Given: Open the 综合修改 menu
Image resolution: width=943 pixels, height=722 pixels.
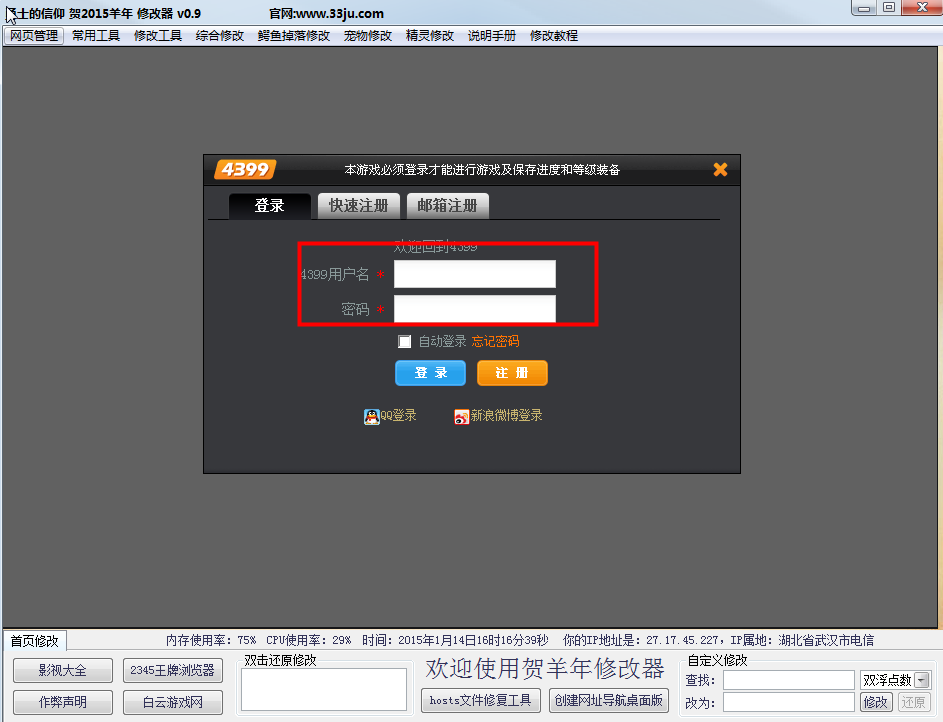Looking at the screenshot, I should click(x=220, y=36).
